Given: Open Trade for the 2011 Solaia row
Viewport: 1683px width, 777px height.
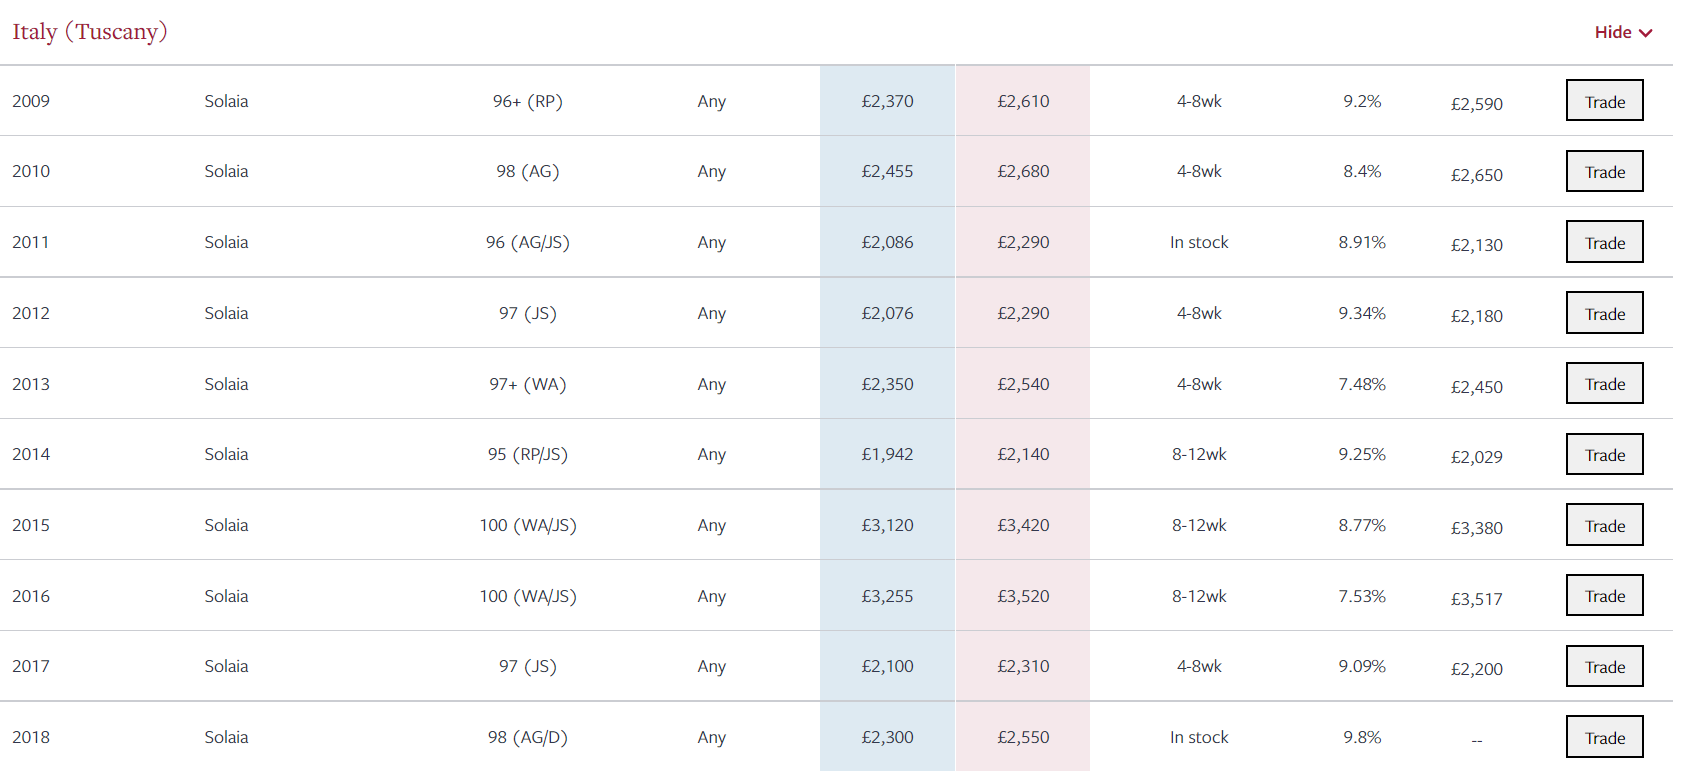Looking at the screenshot, I should 1604,242.
